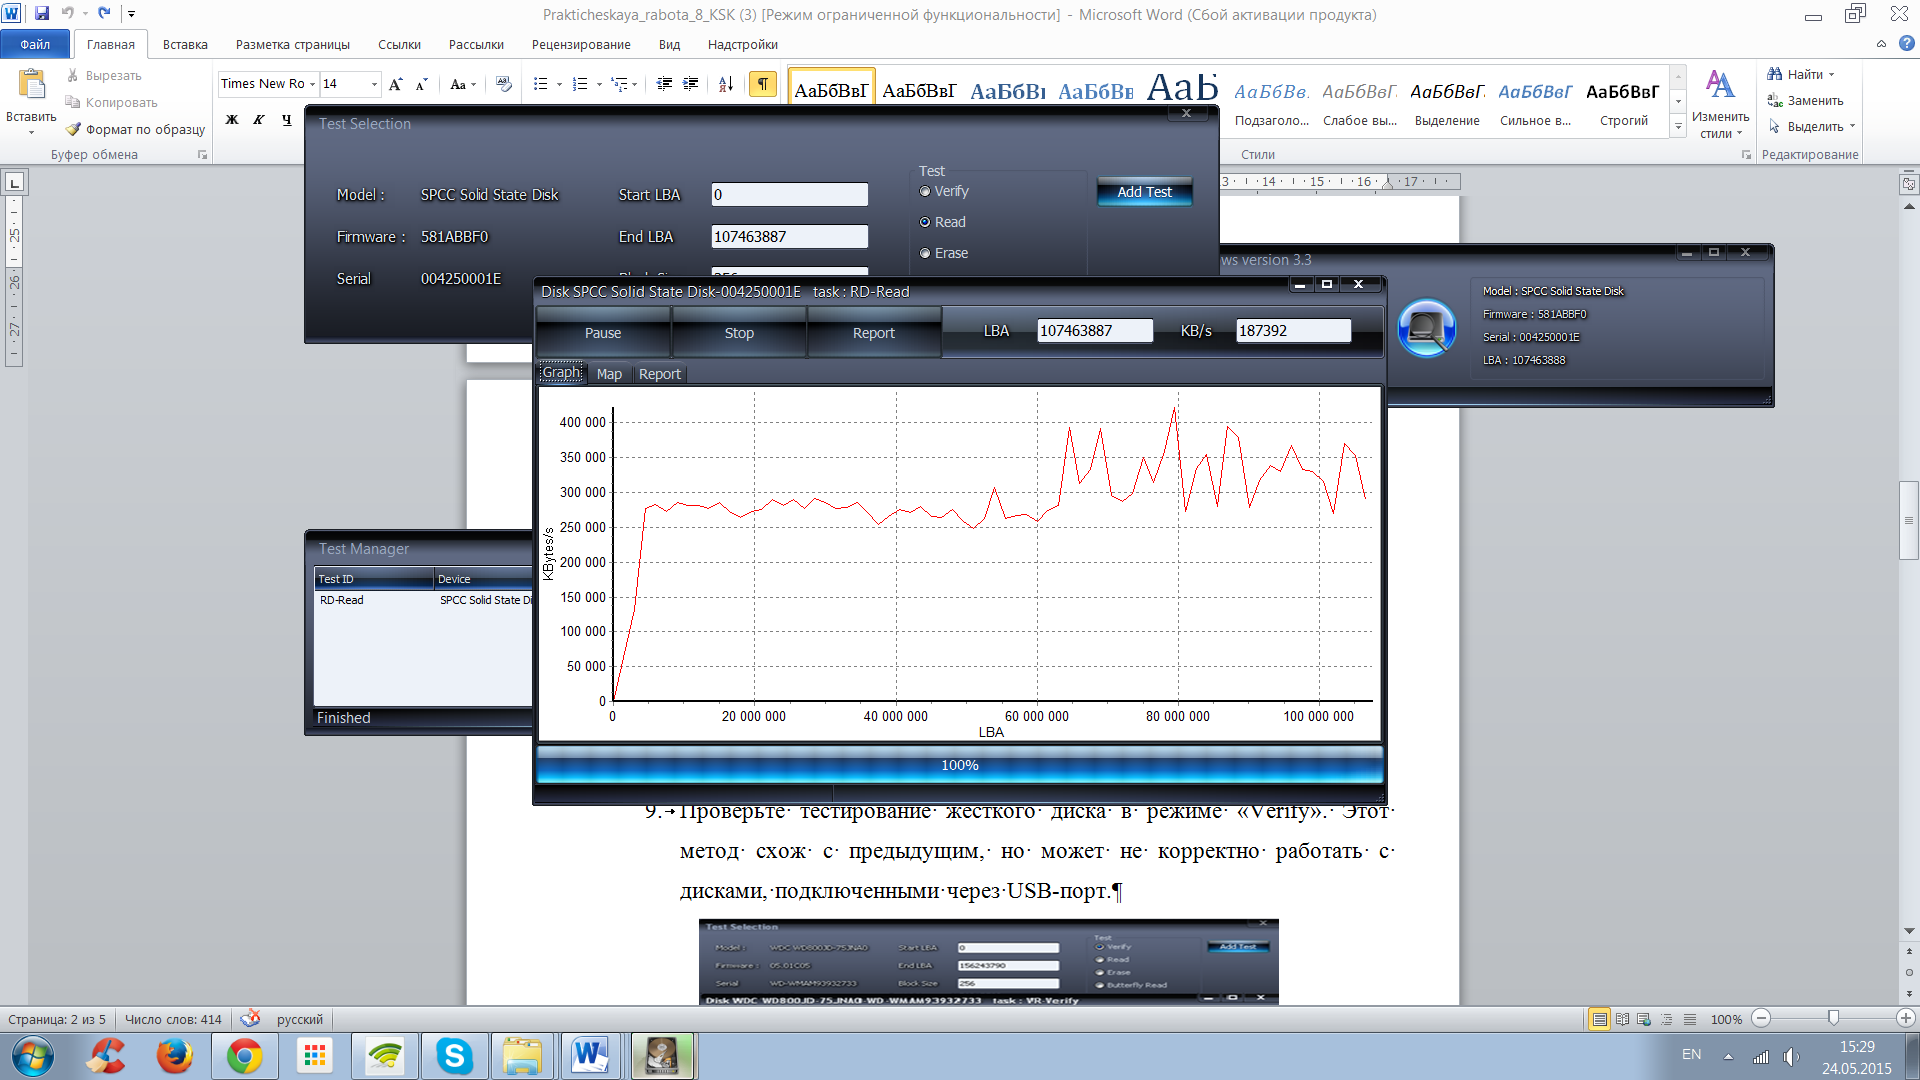This screenshot has height=1080, width=1920.
Task: Click the Clear Formatting eraser icon
Action: click(x=504, y=84)
